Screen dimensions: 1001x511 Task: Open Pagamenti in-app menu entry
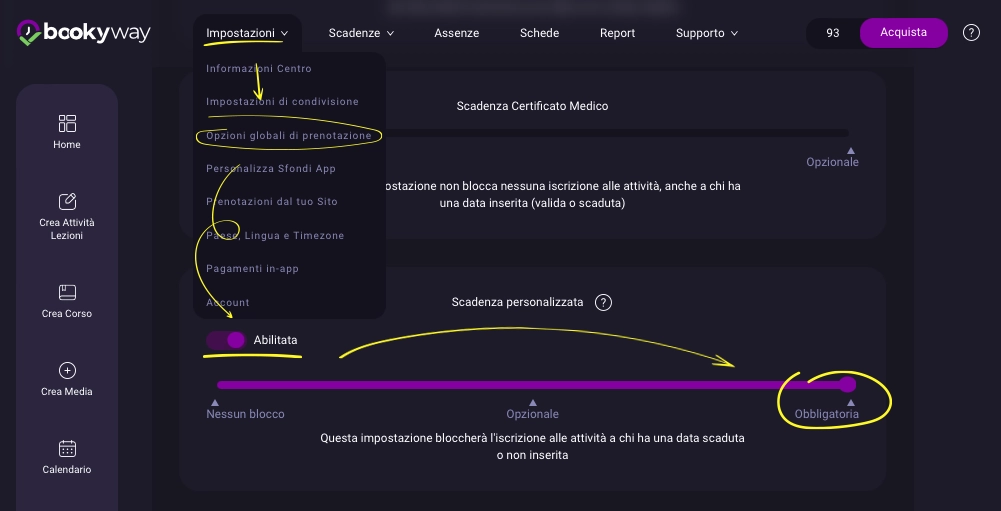click(x=252, y=268)
